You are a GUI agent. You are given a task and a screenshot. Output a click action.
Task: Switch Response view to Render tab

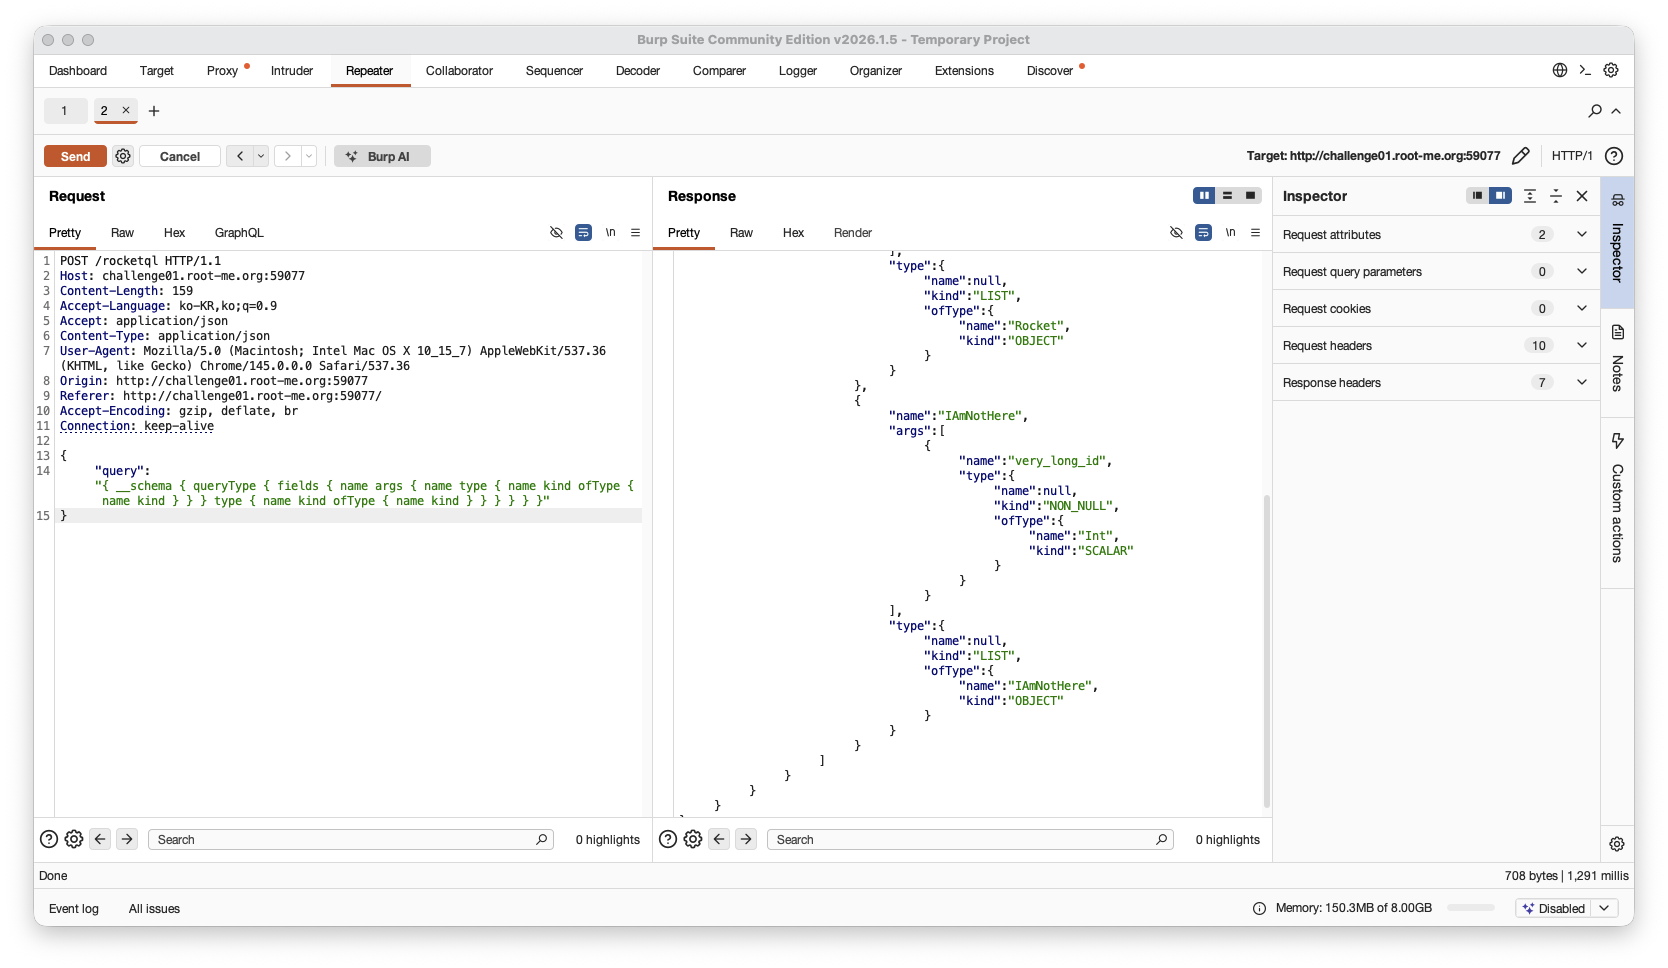[853, 233]
